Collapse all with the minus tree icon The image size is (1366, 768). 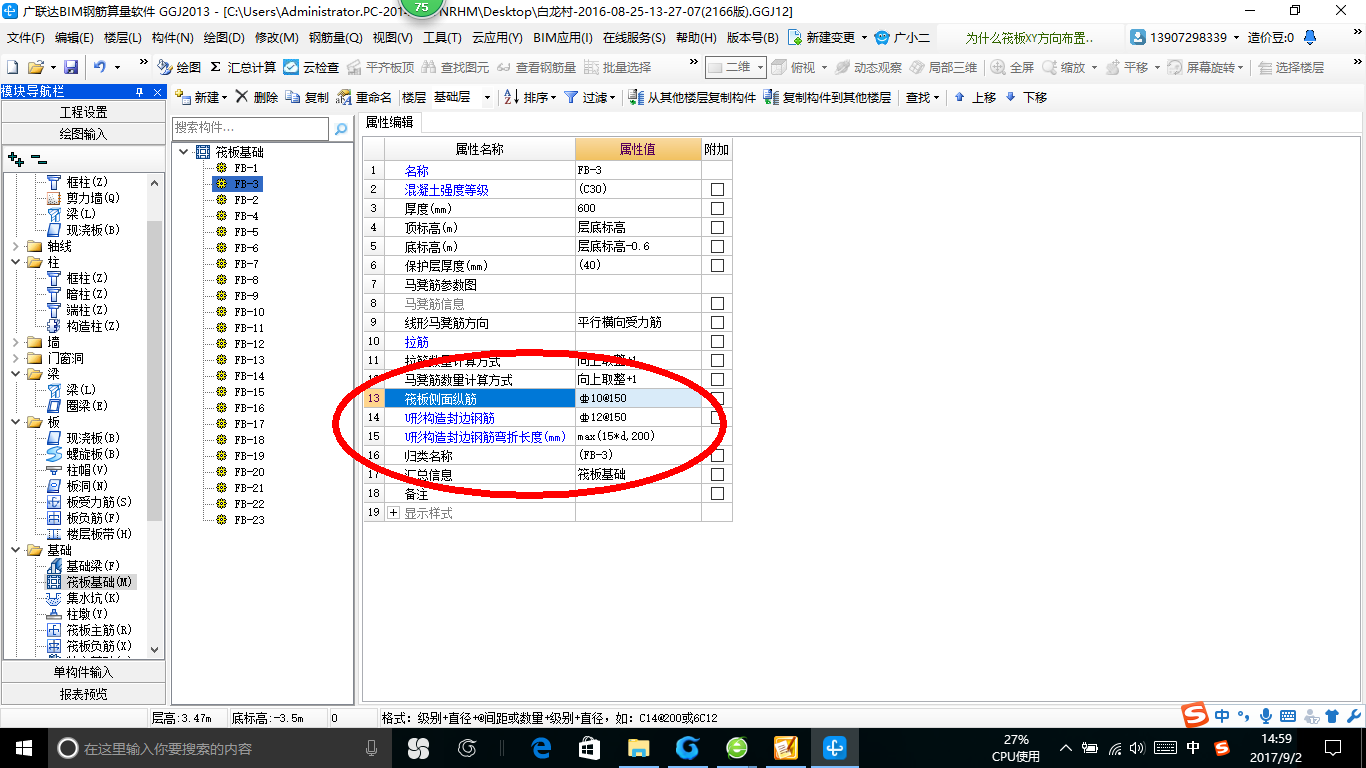[38, 159]
